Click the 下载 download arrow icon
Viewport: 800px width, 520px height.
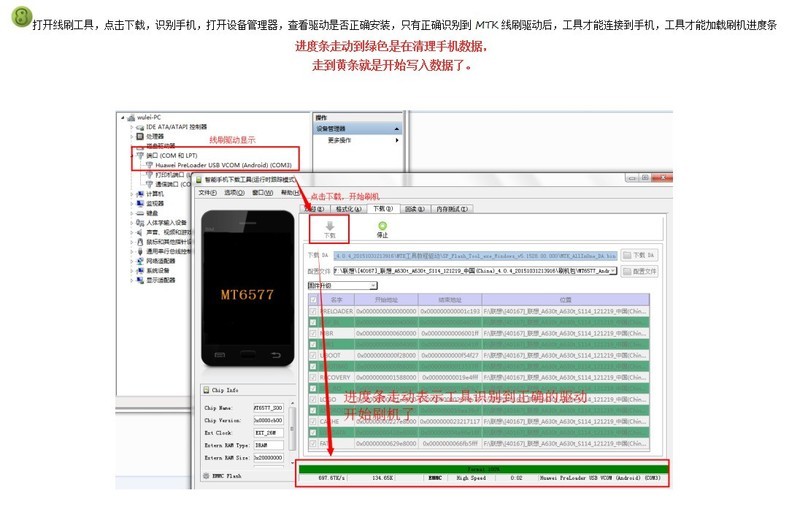330,226
